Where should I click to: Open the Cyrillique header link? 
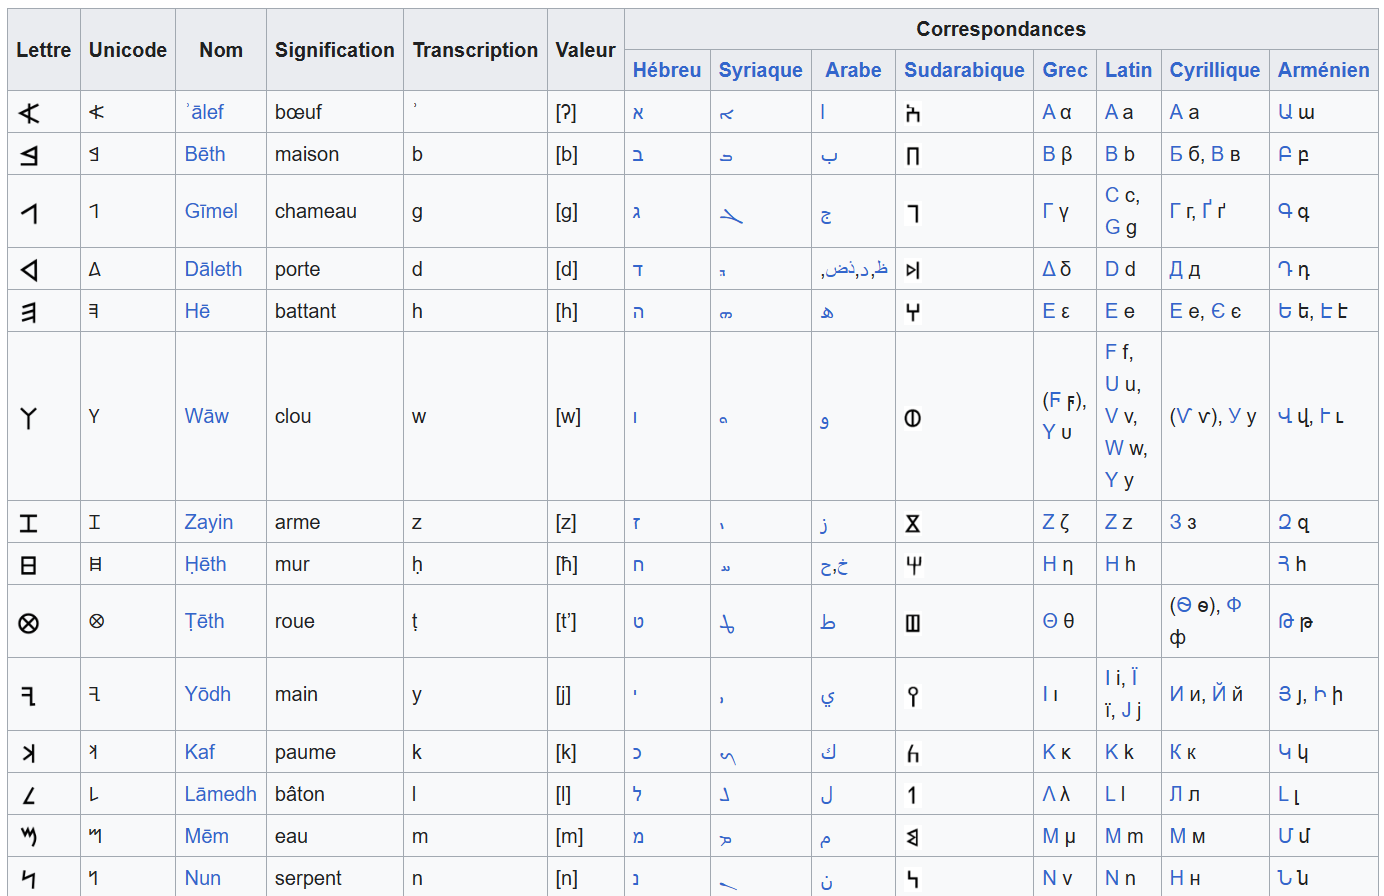pos(1215,70)
